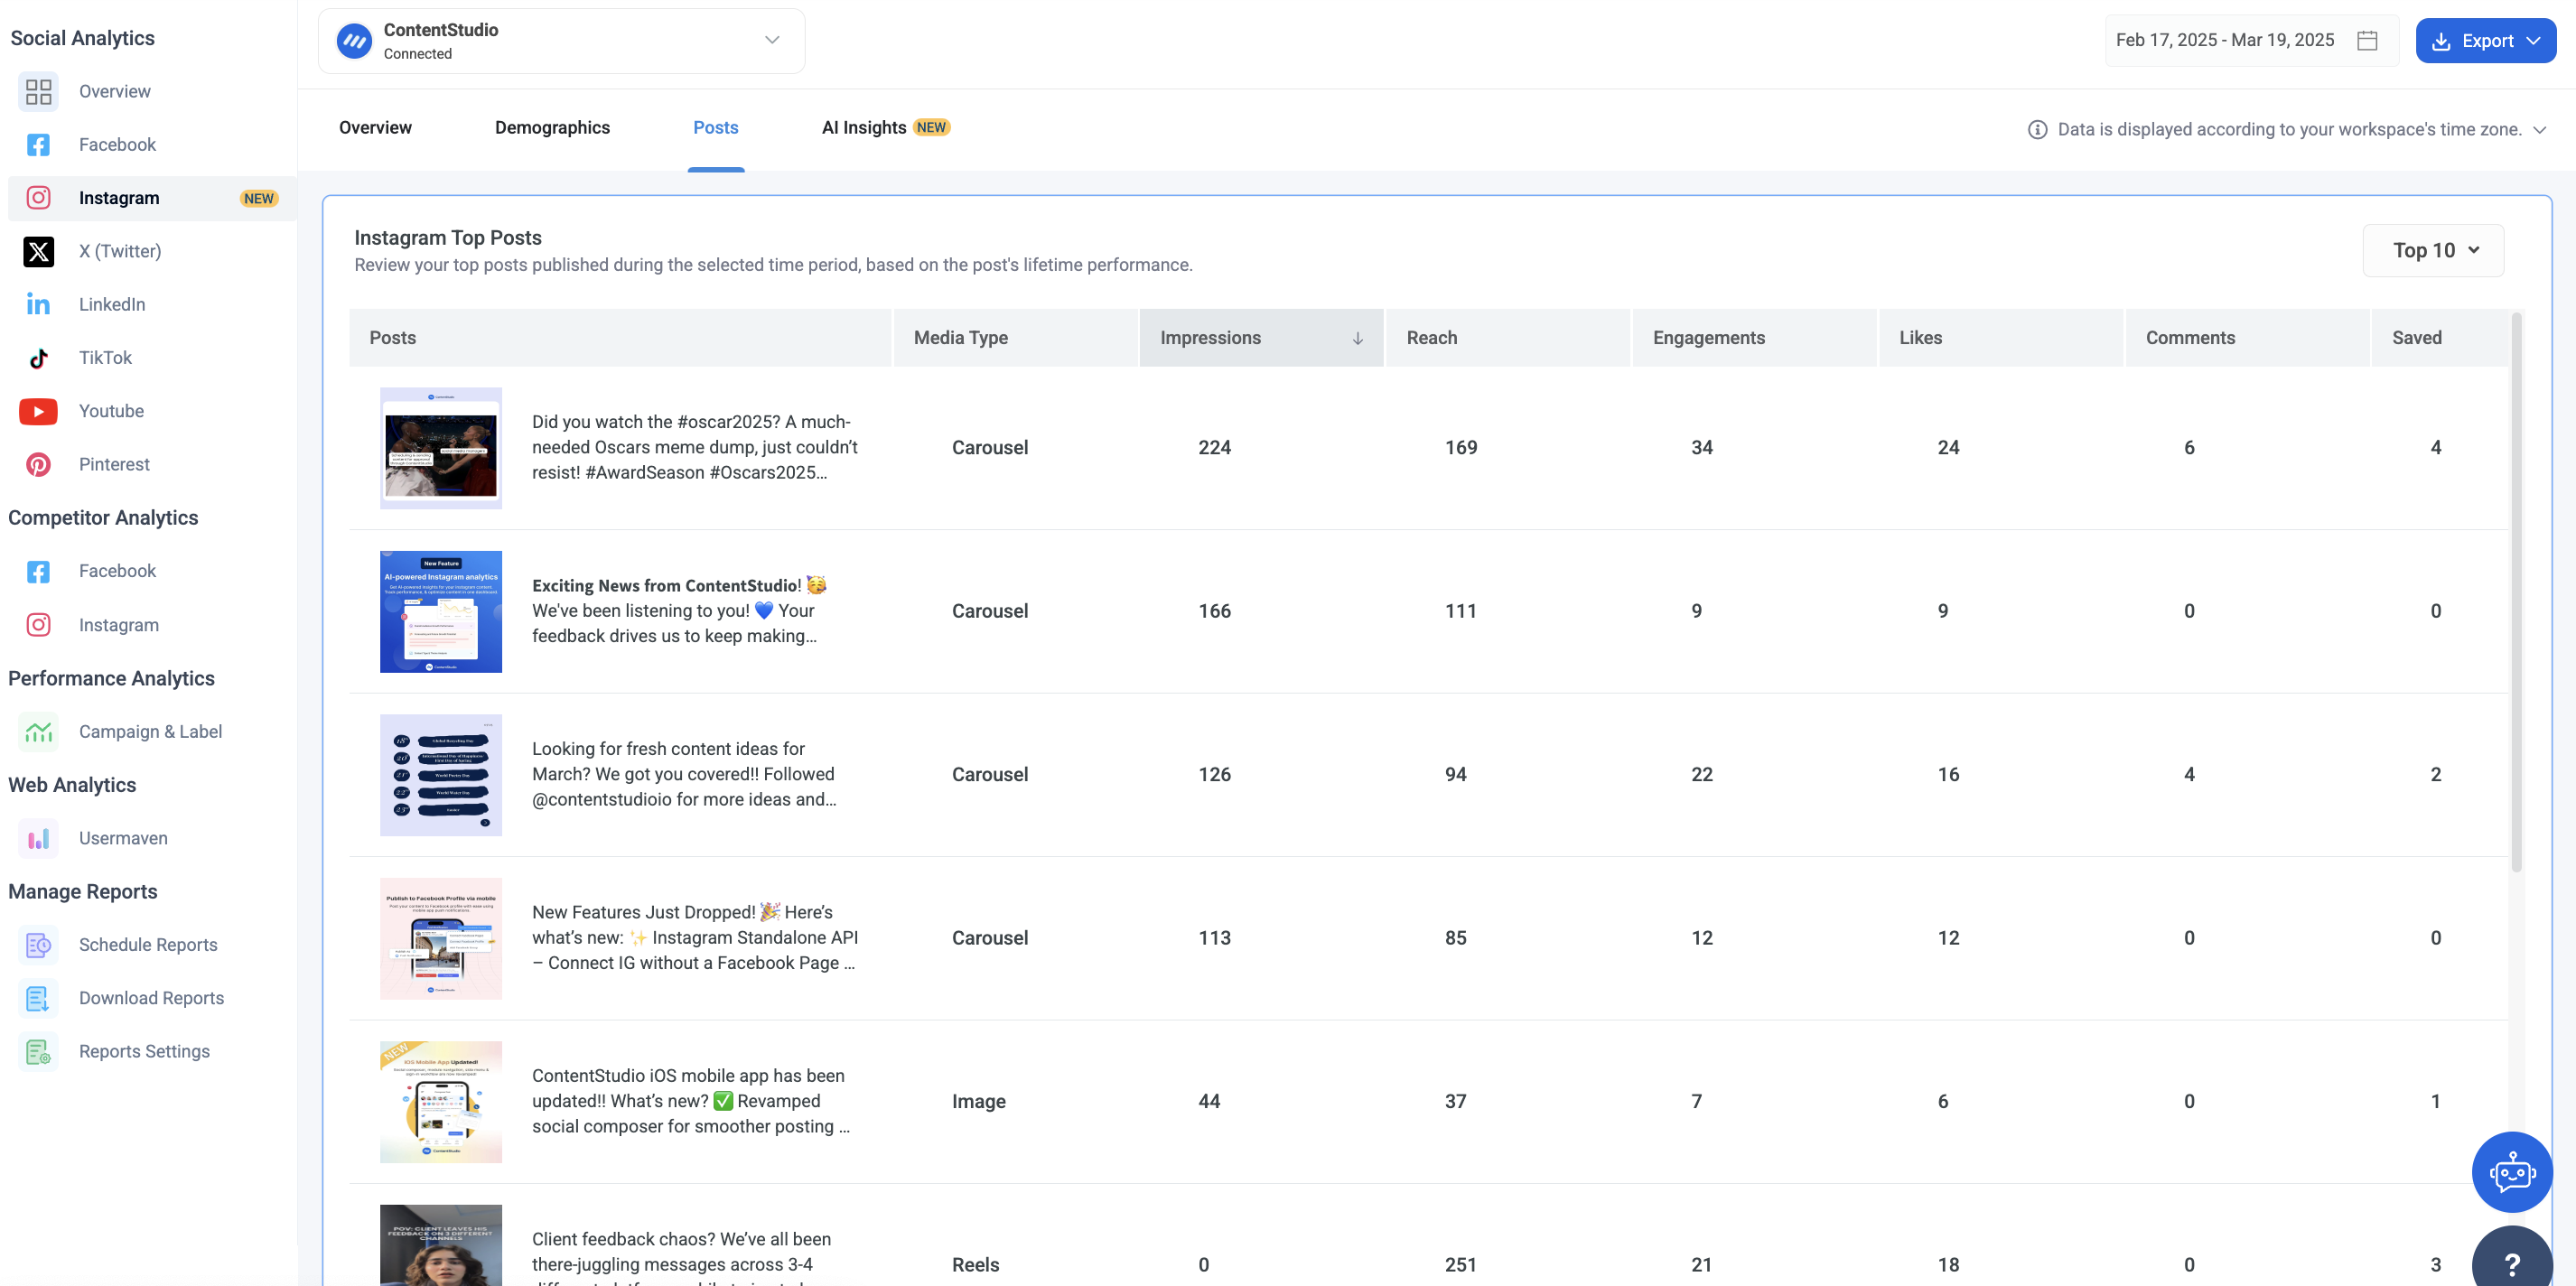2576x1286 pixels.
Task: Sort table by Reach column header
Action: 1508,338
